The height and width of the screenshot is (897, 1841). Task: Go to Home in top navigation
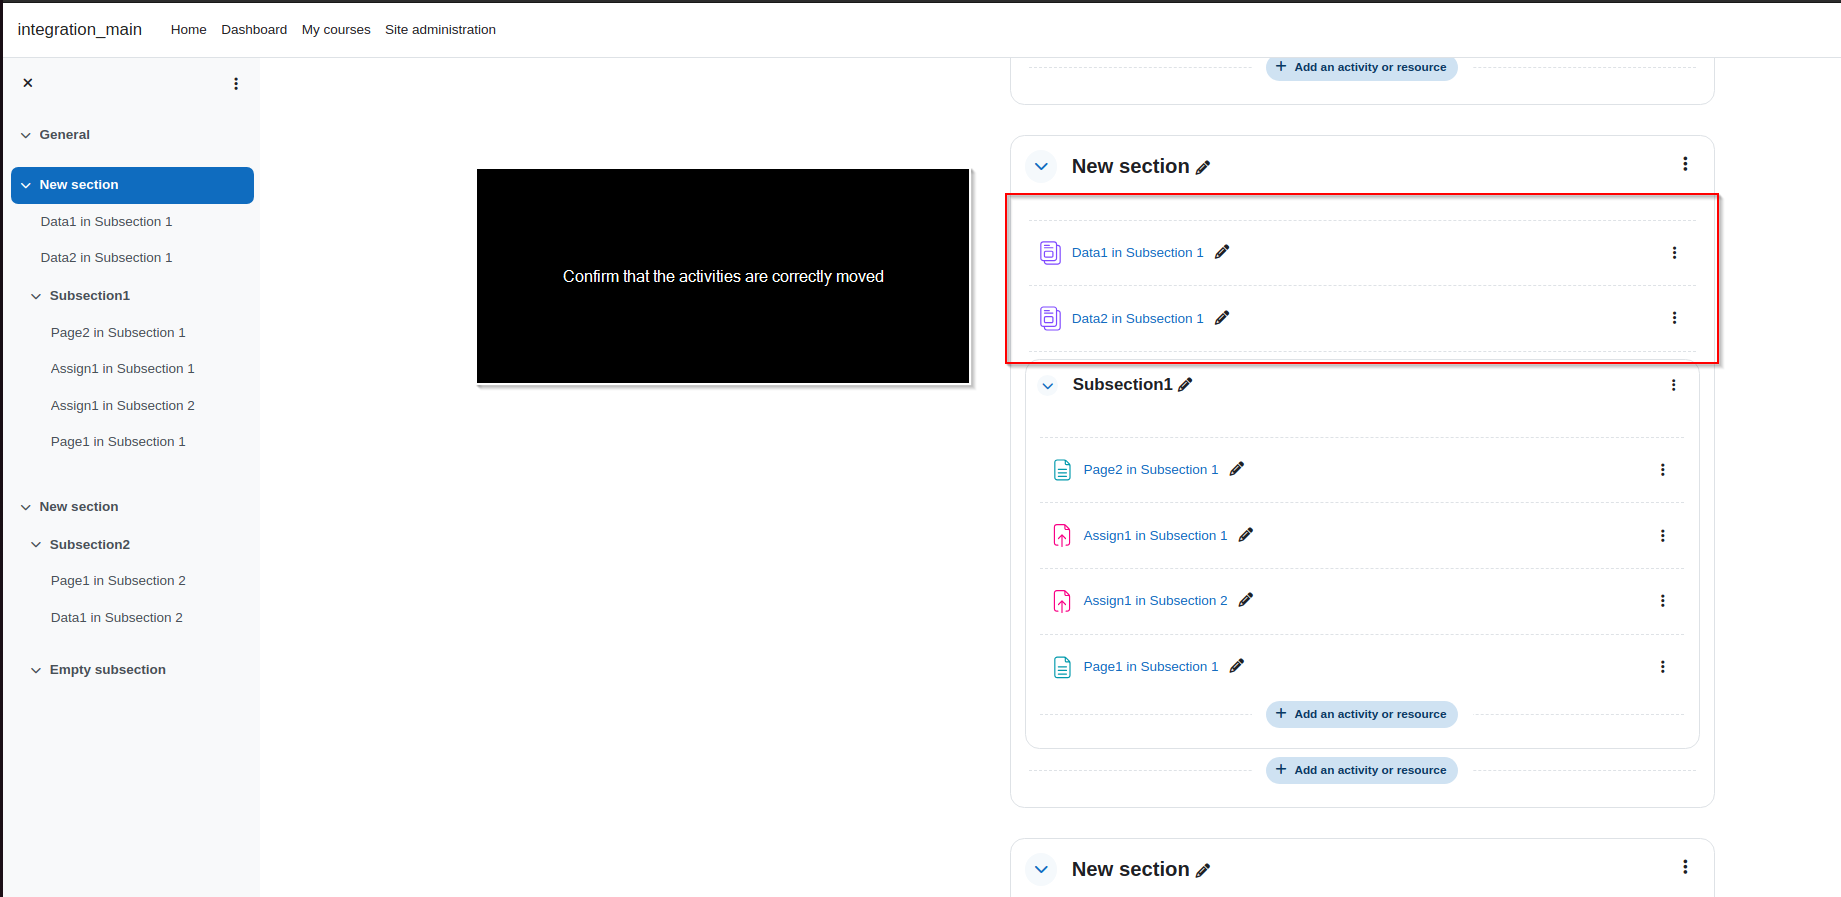click(188, 30)
